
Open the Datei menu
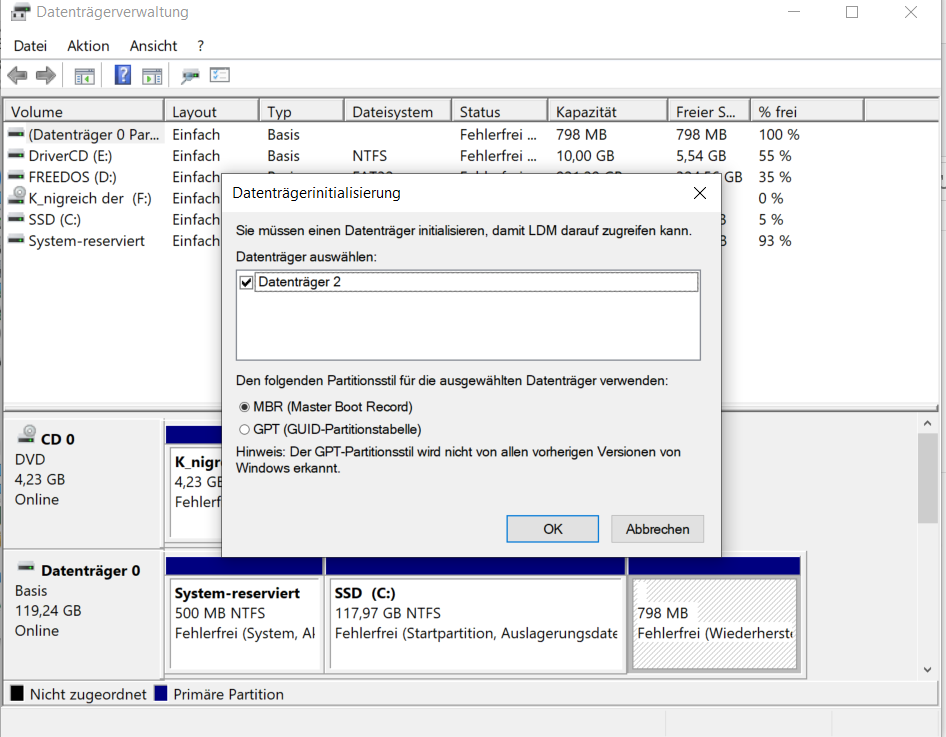coord(30,46)
